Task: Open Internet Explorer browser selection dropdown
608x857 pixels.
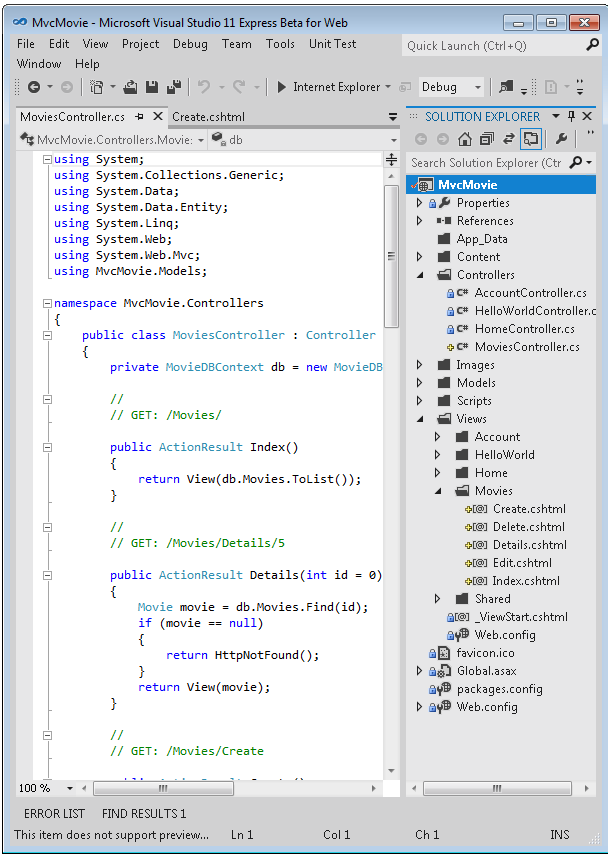Action: [388, 87]
